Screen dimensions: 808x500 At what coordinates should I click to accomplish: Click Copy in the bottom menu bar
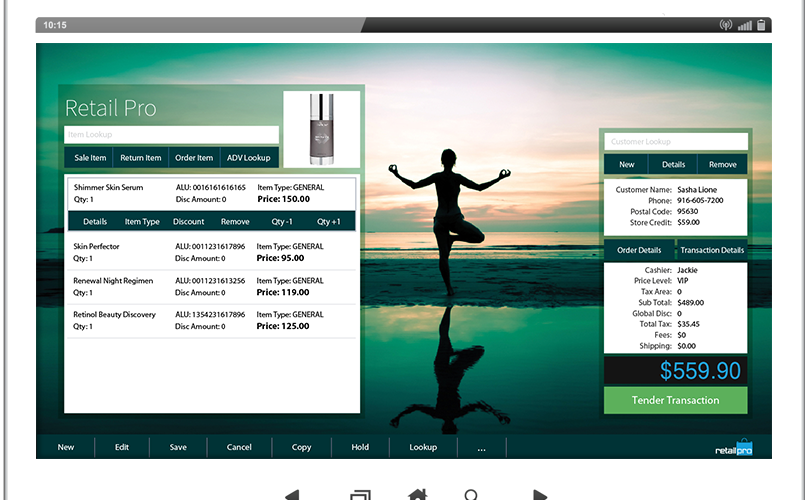(301, 447)
